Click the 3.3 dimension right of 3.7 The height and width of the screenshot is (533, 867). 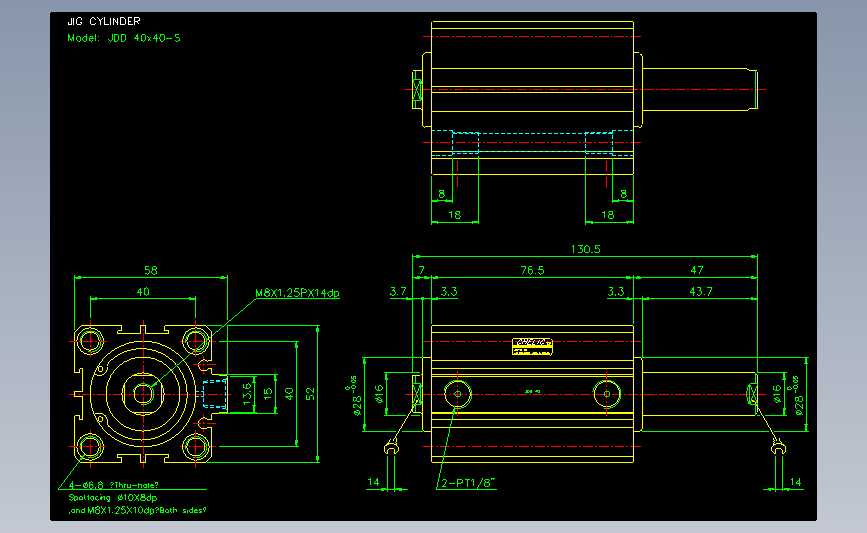449,291
